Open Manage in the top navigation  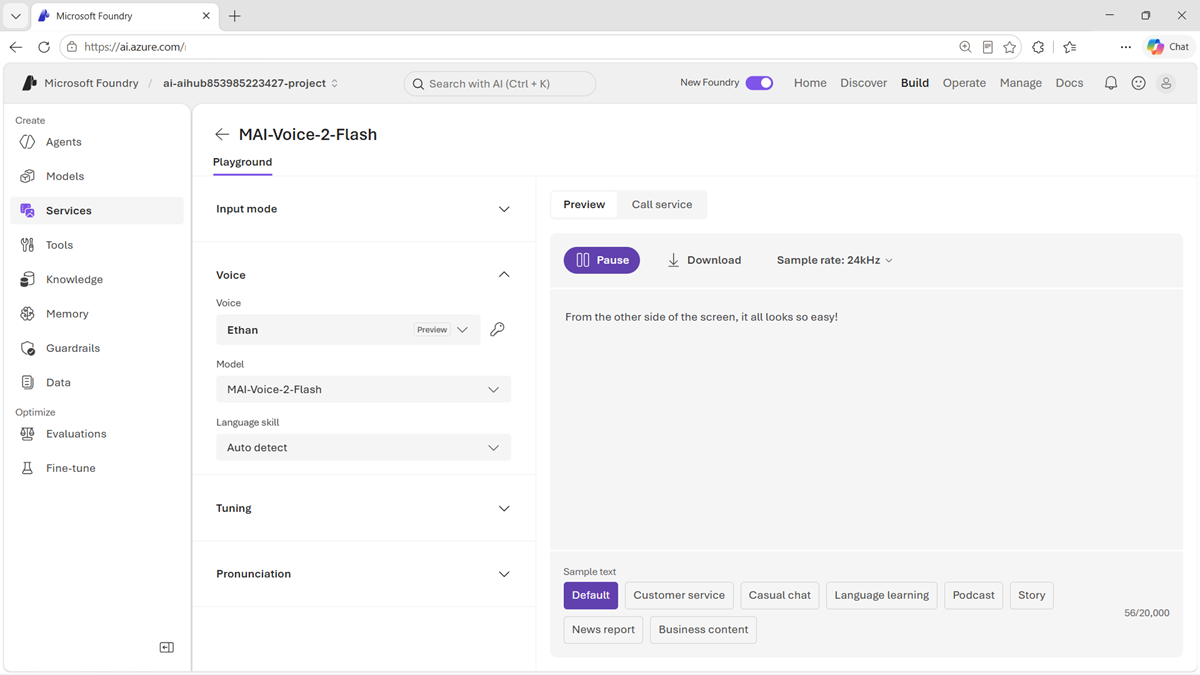[1021, 83]
